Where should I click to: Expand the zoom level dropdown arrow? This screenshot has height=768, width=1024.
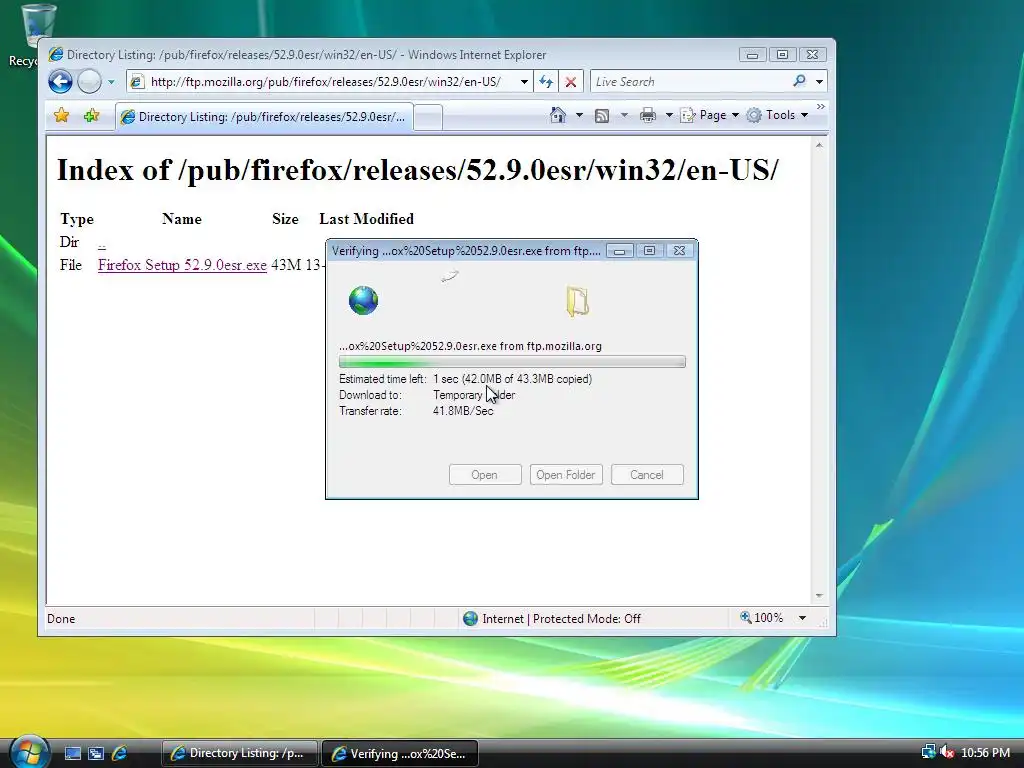802,618
